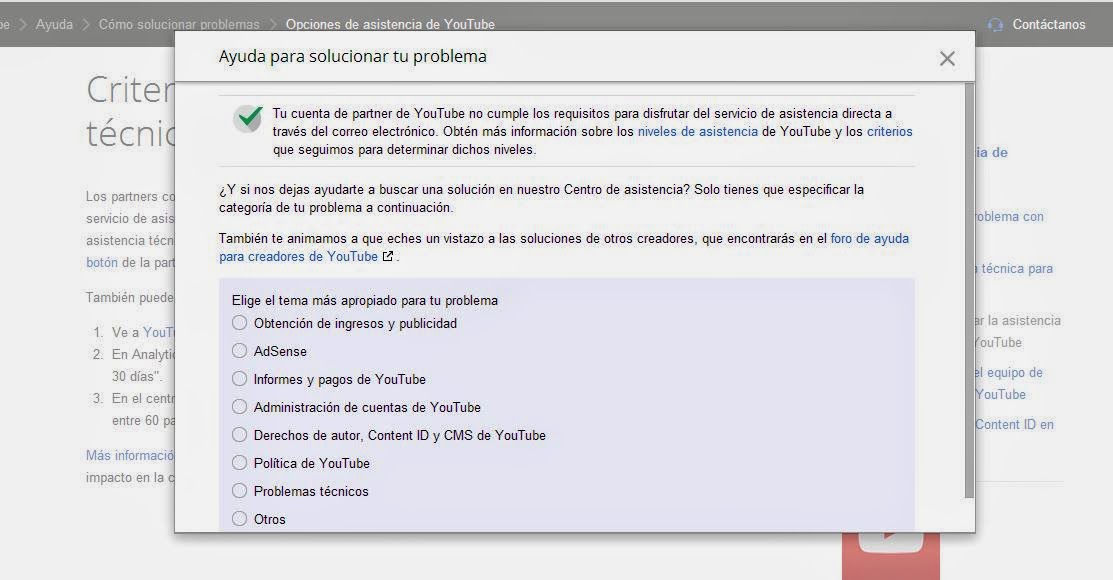The image size is (1113, 580).
Task: Click the red YouTube logo thumbnail
Action: [891, 556]
